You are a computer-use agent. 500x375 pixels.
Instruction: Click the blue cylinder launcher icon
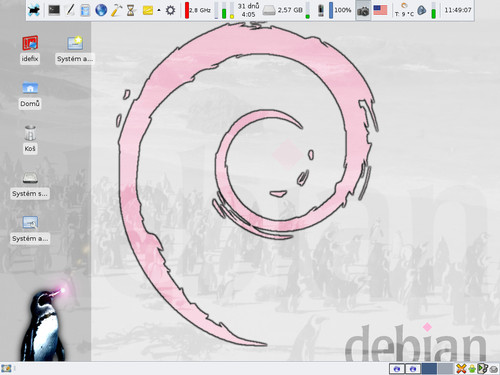click(85, 10)
